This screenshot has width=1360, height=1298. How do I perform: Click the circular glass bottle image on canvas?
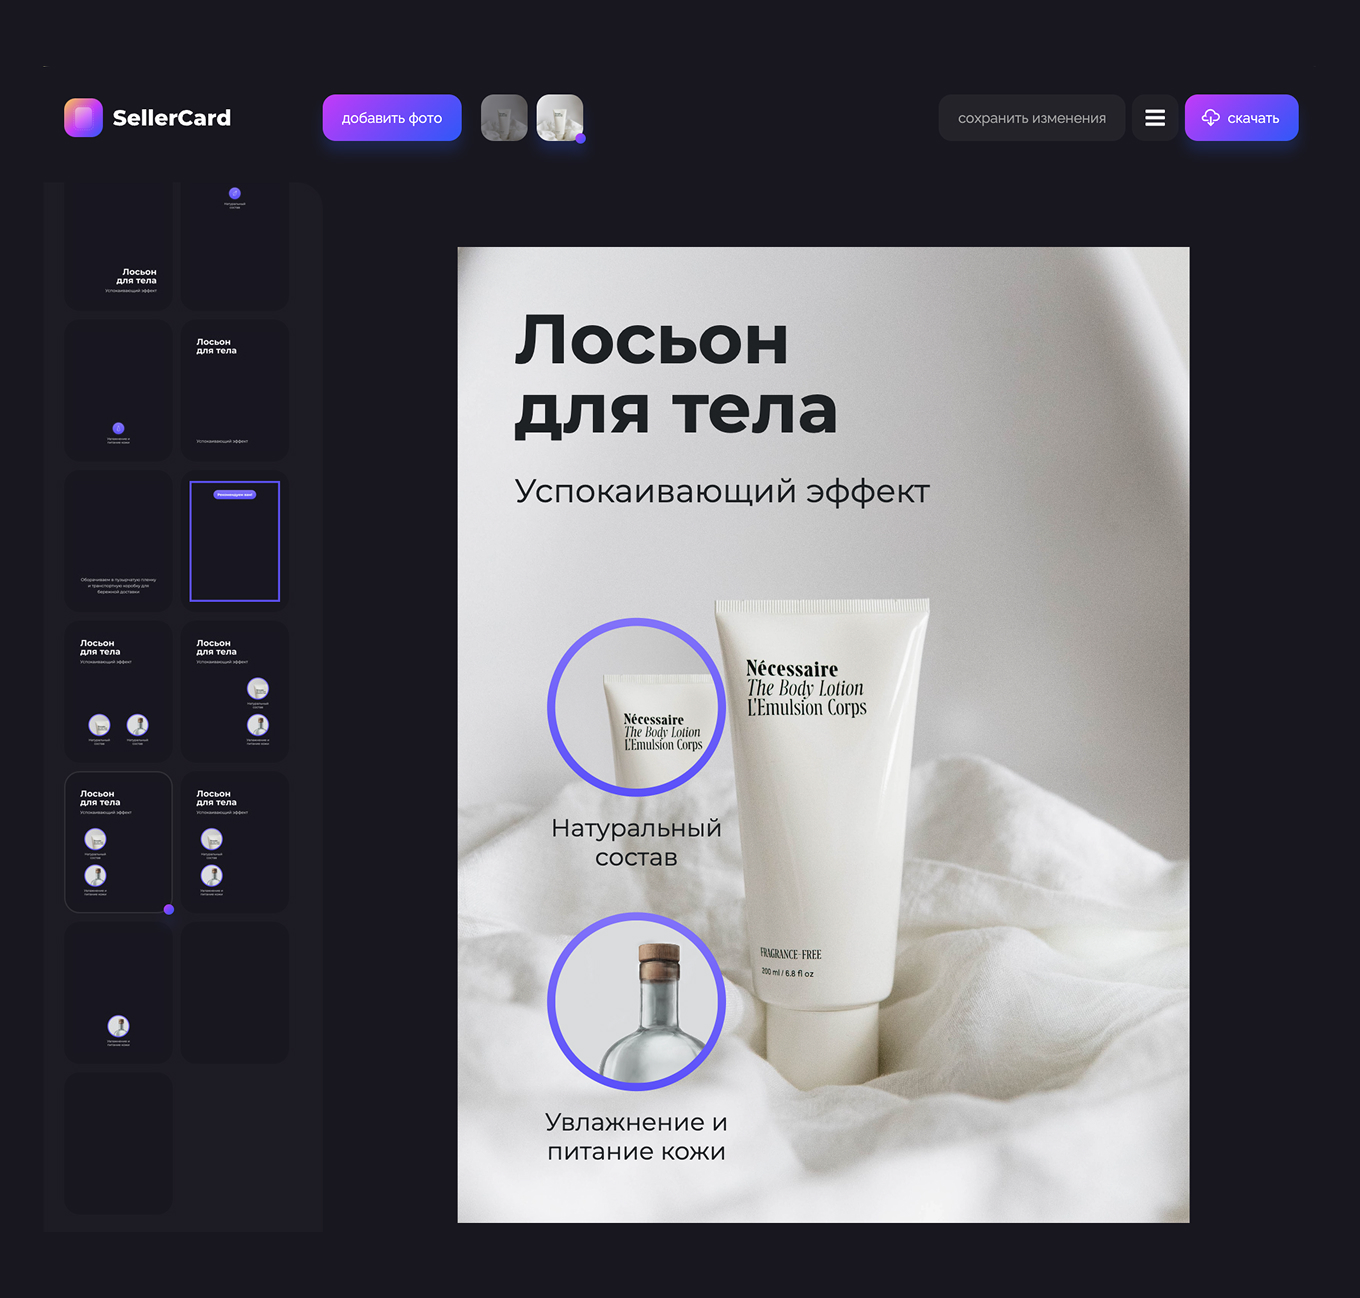636,1001
